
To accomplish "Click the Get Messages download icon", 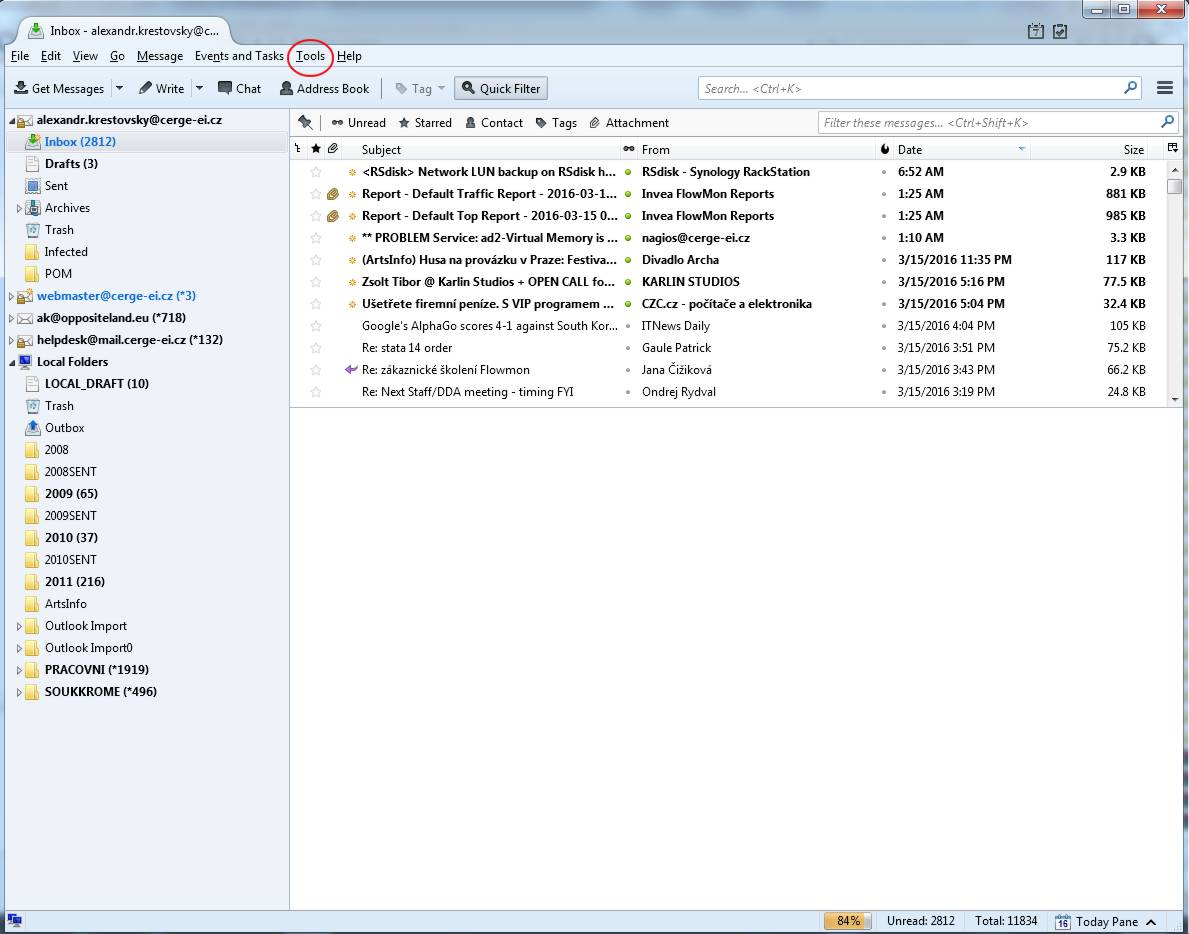I will 20,88.
